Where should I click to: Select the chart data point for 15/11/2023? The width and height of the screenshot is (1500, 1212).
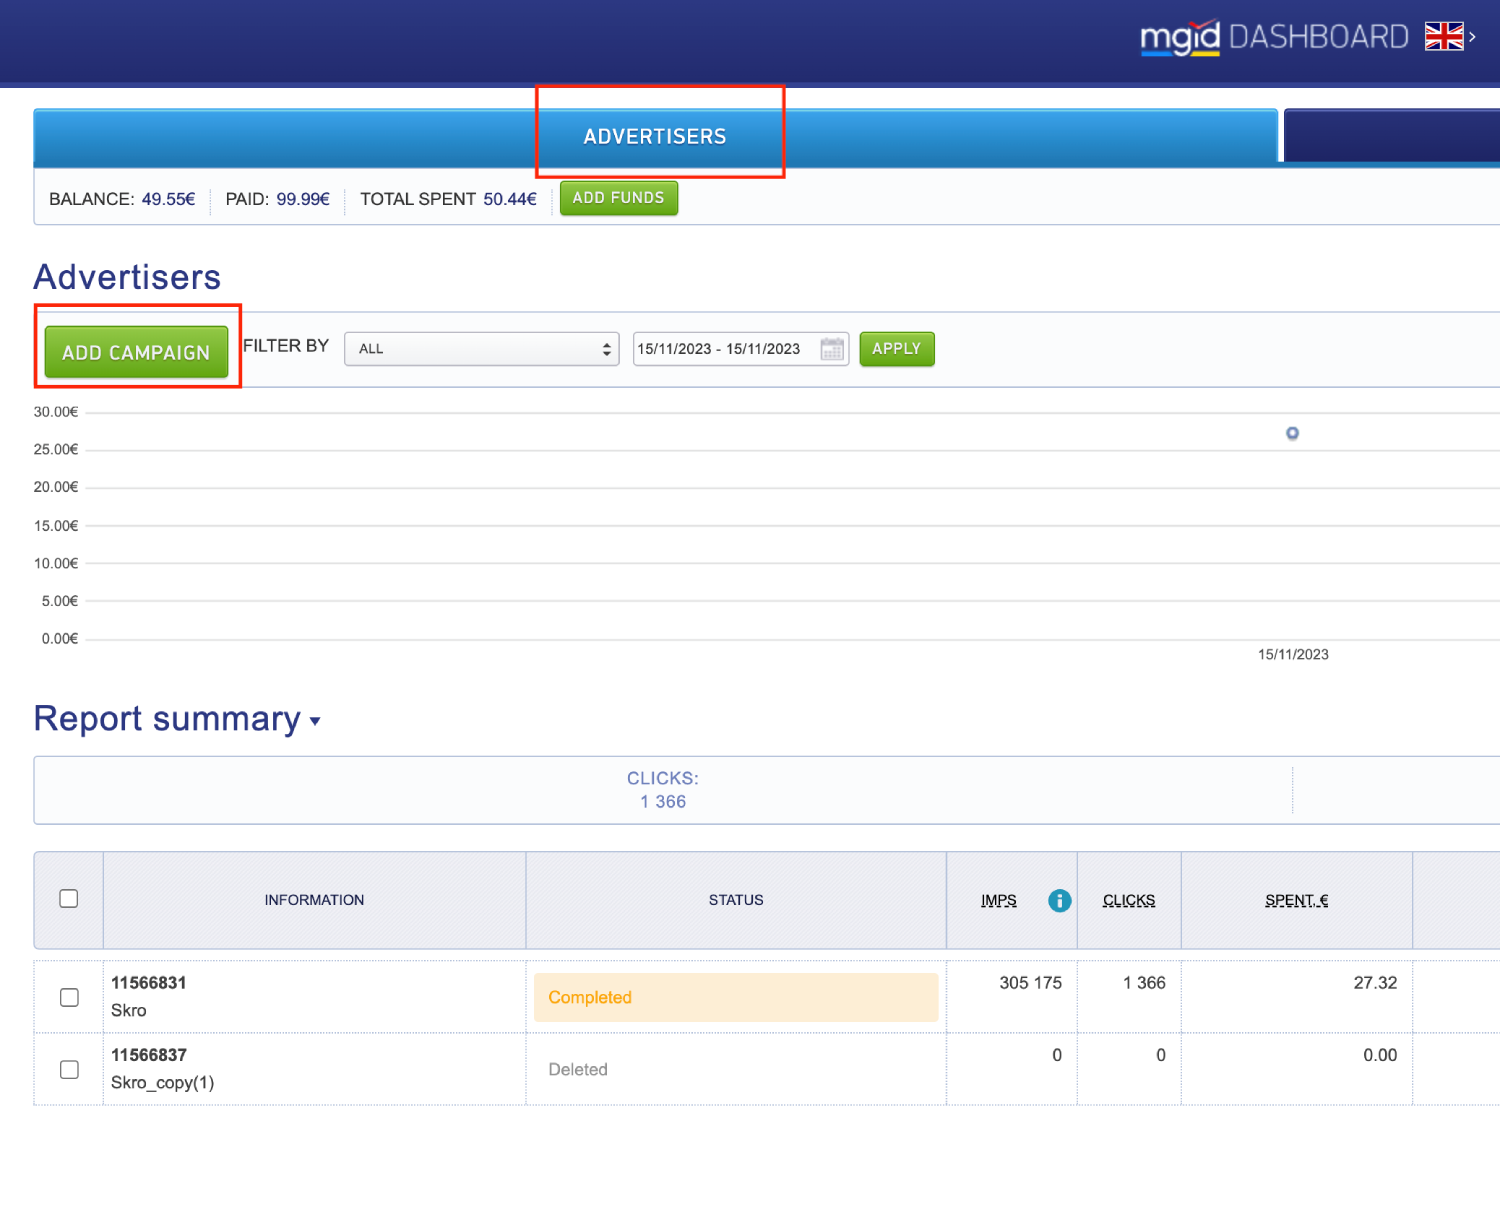(1292, 433)
